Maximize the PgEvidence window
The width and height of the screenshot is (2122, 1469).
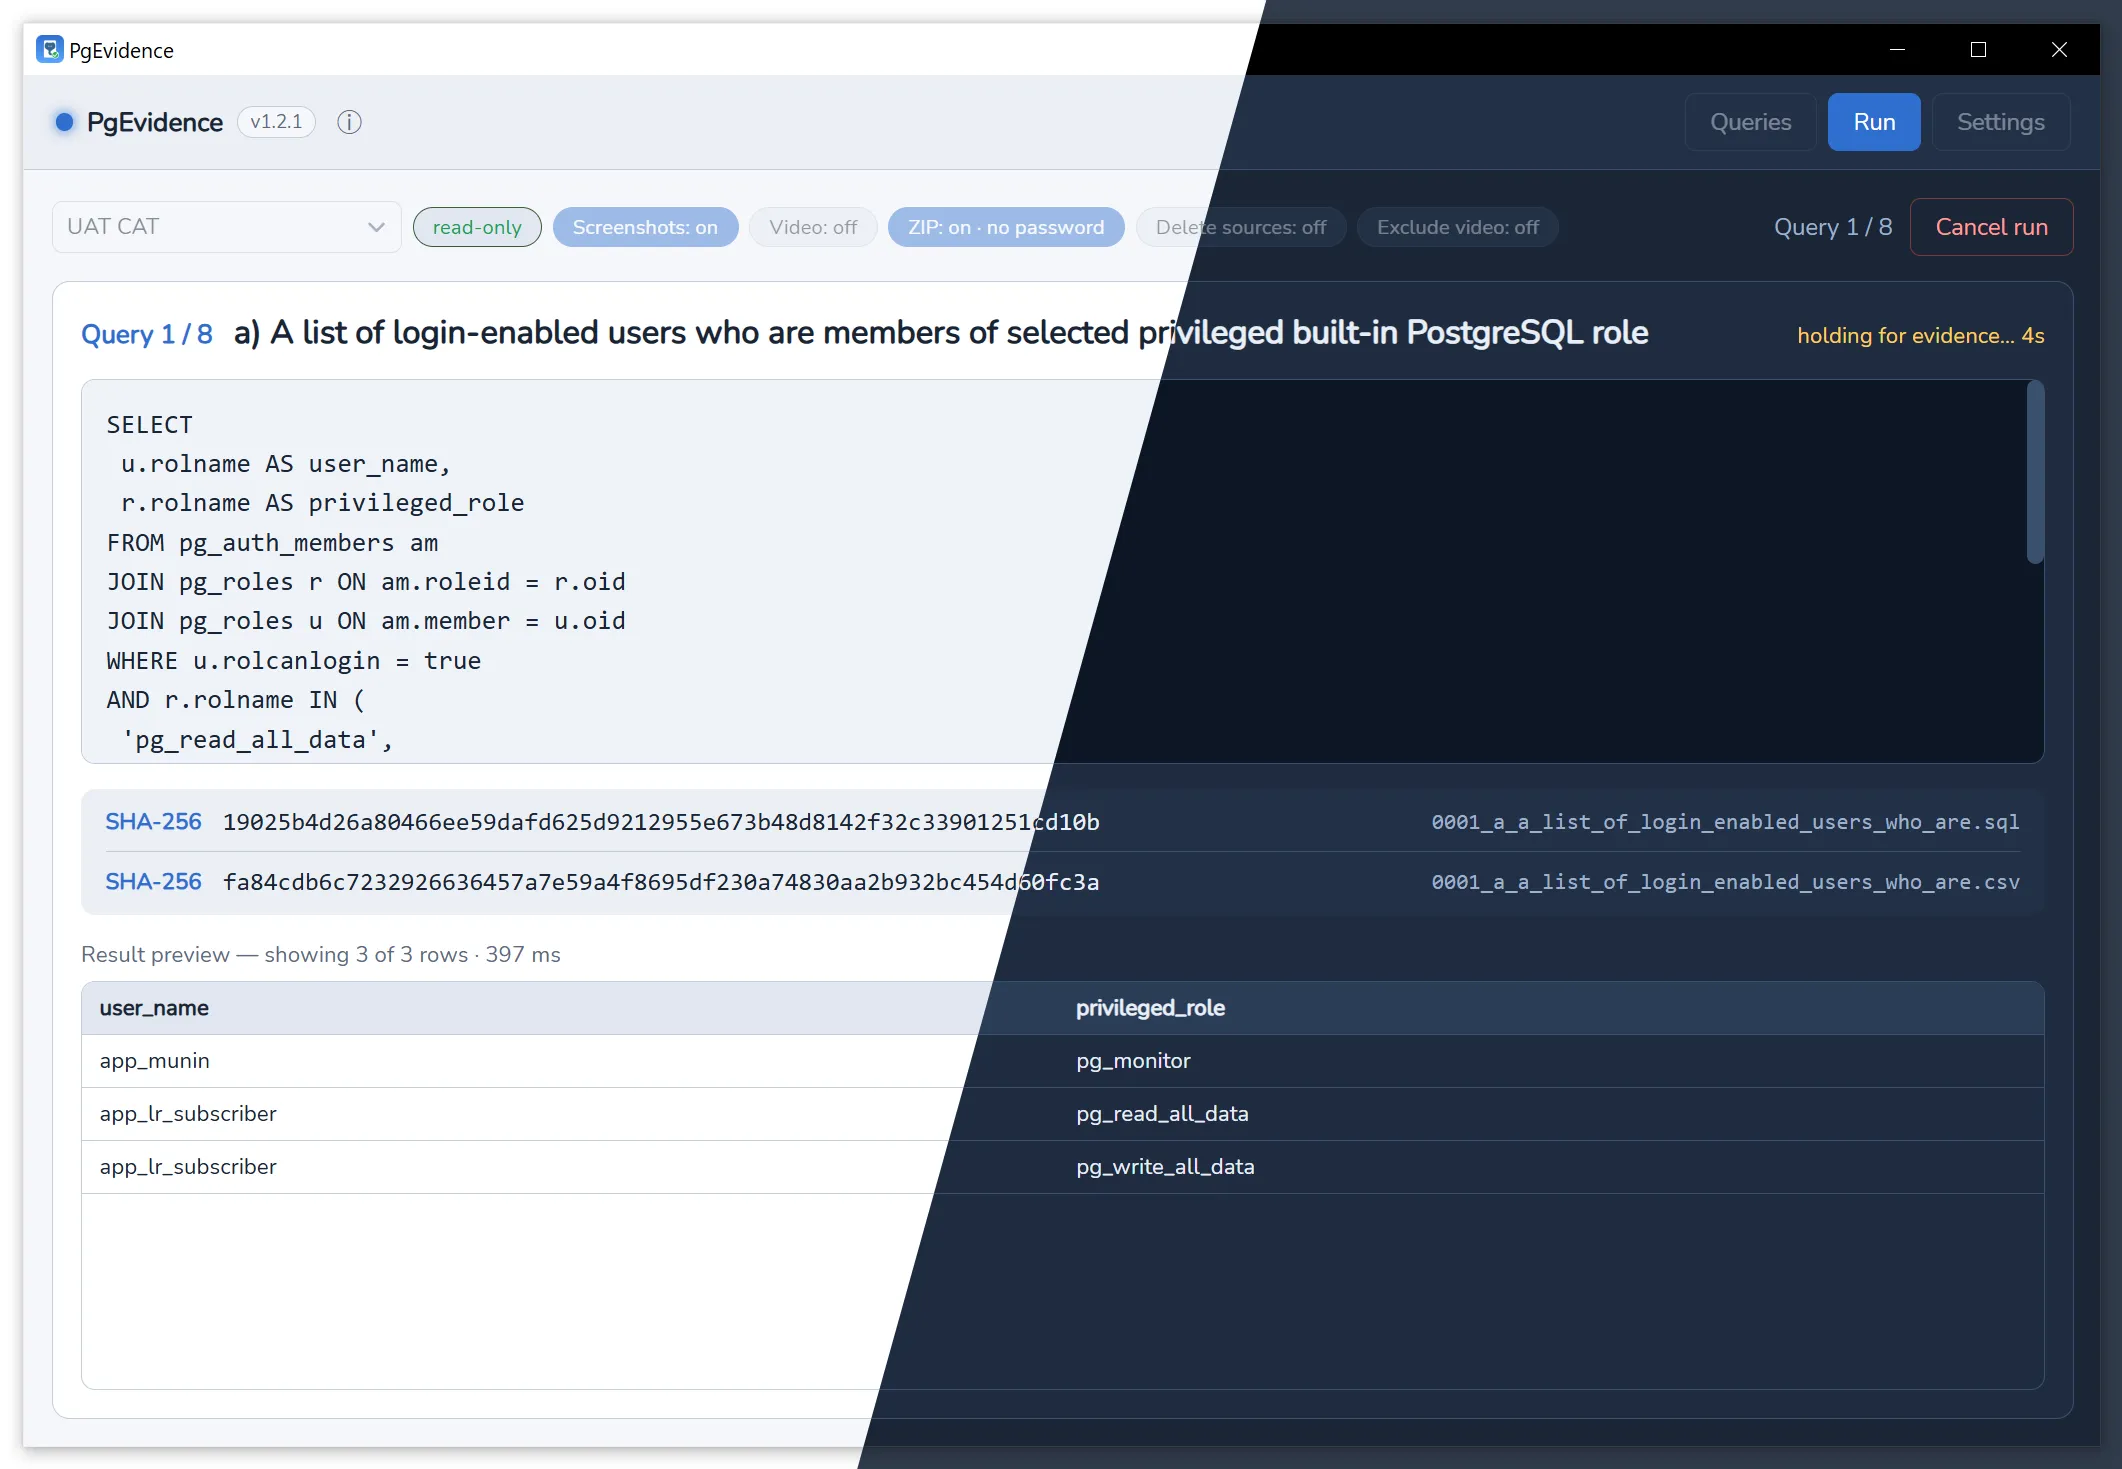1978,49
